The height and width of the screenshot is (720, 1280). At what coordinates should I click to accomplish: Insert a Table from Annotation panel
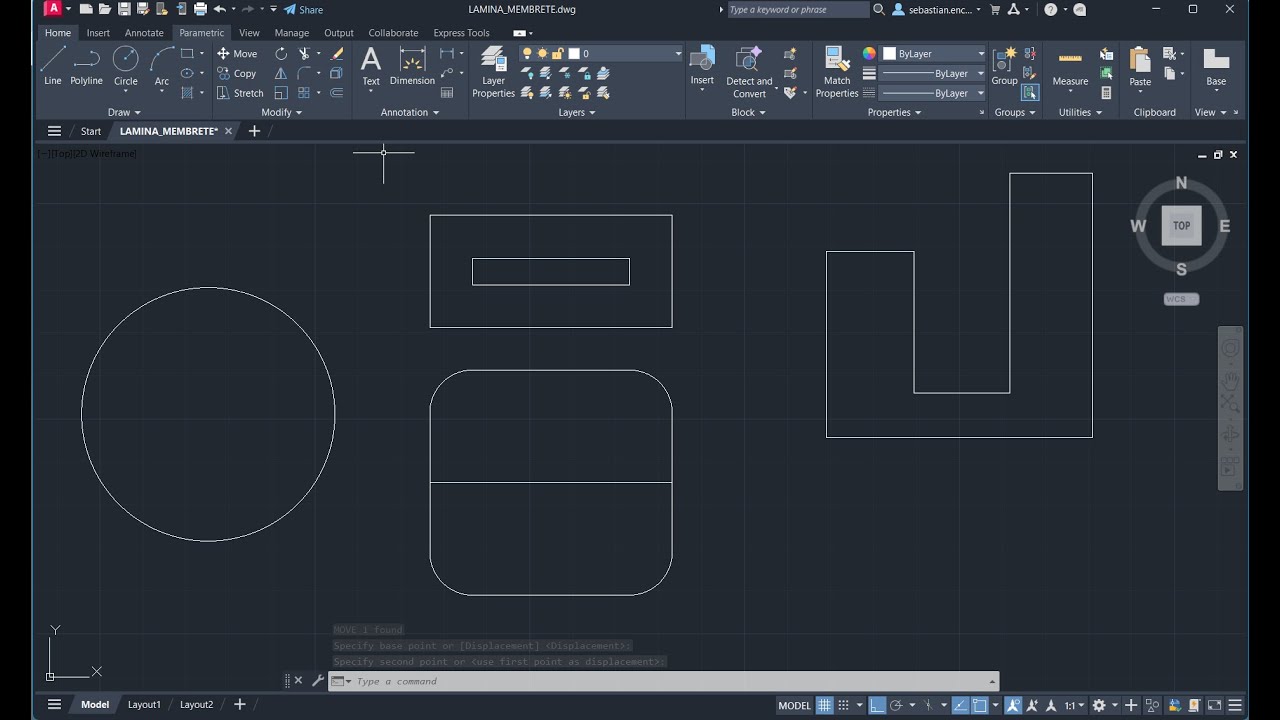(x=447, y=93)
